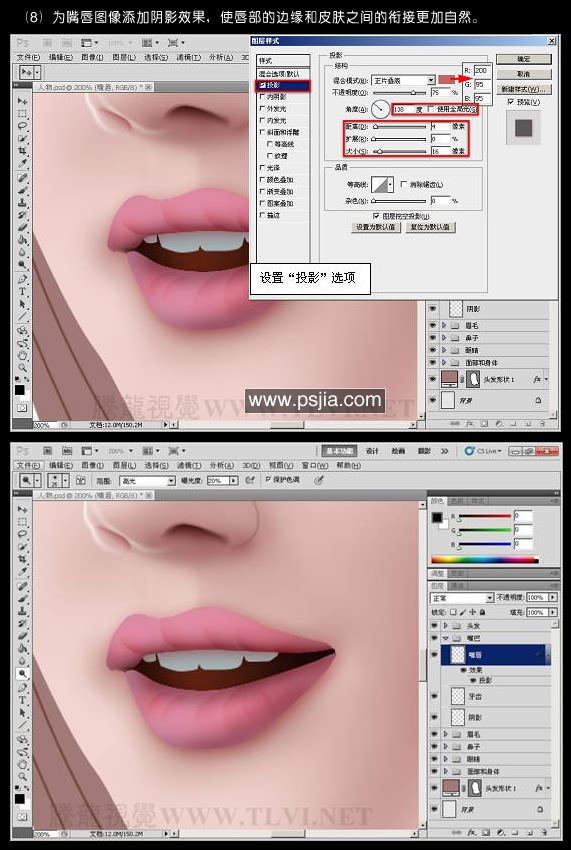Click the tablet pressure icon after 保护色调
Image resolution: width=571 pixels, height=850 pixels.
point(319,480)
